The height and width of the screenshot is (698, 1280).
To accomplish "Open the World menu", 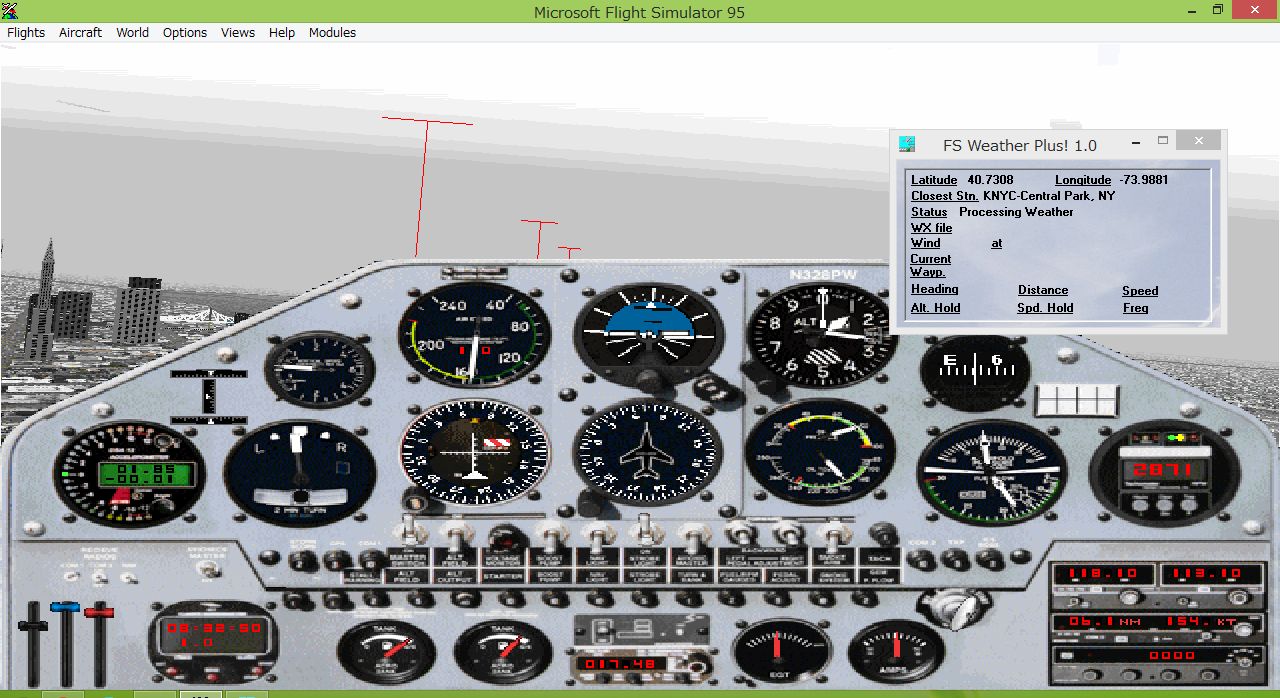I will coord(132,32).
